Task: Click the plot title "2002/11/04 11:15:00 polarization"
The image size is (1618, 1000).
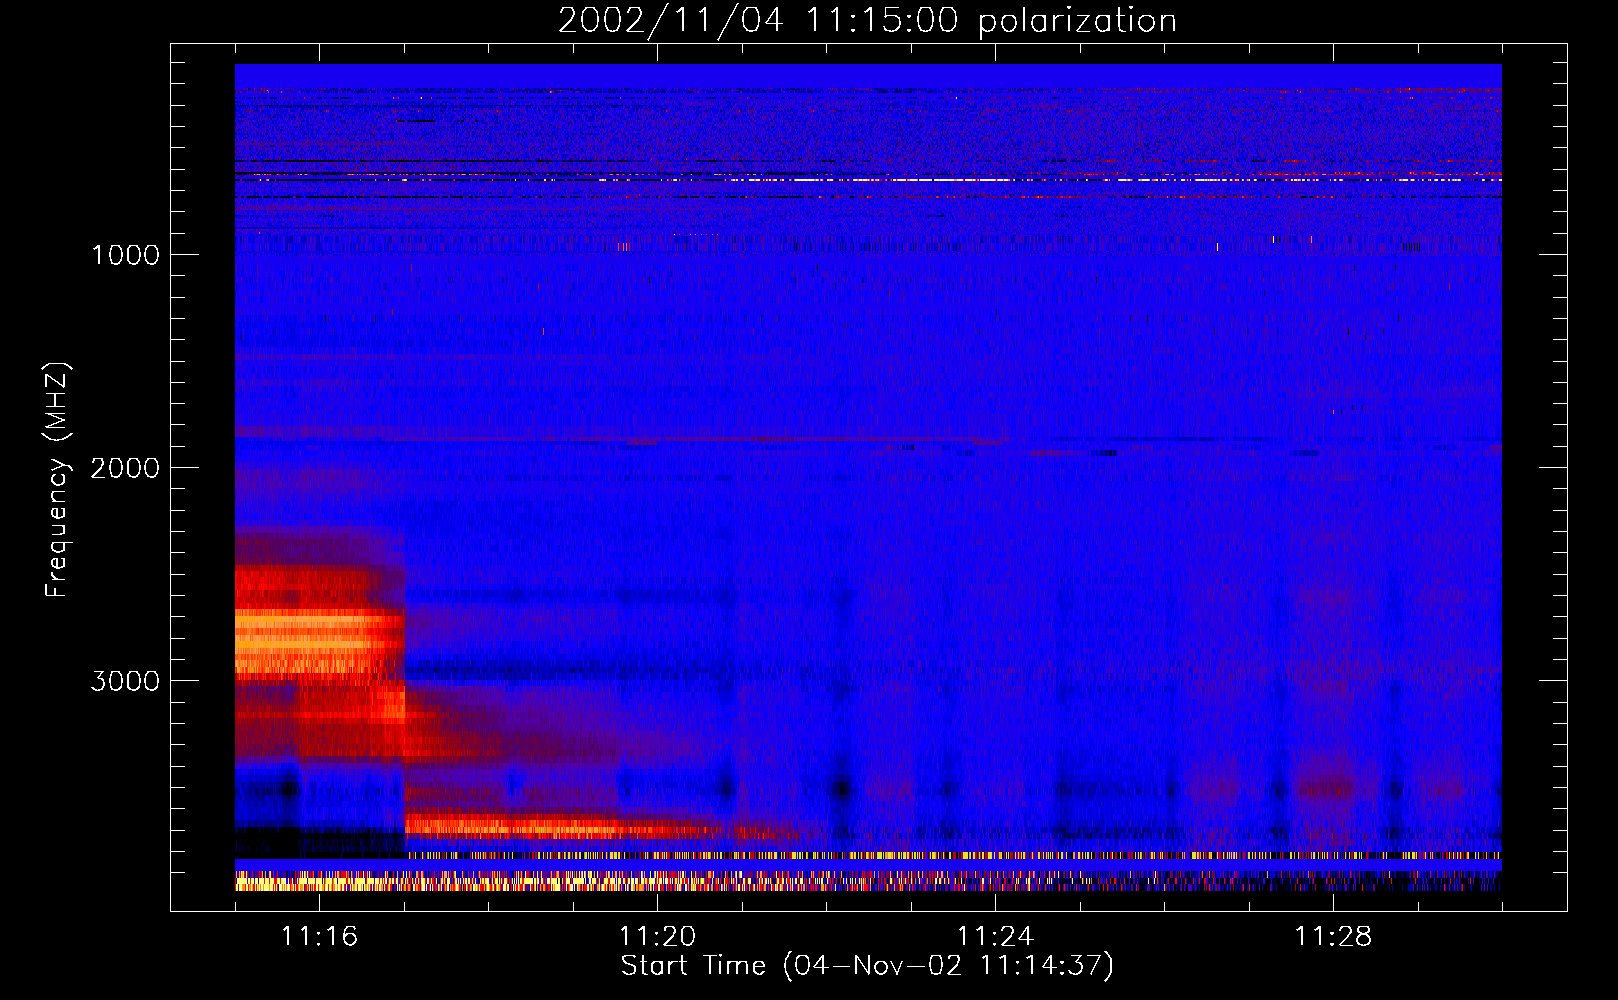Action: click(867, 21)
